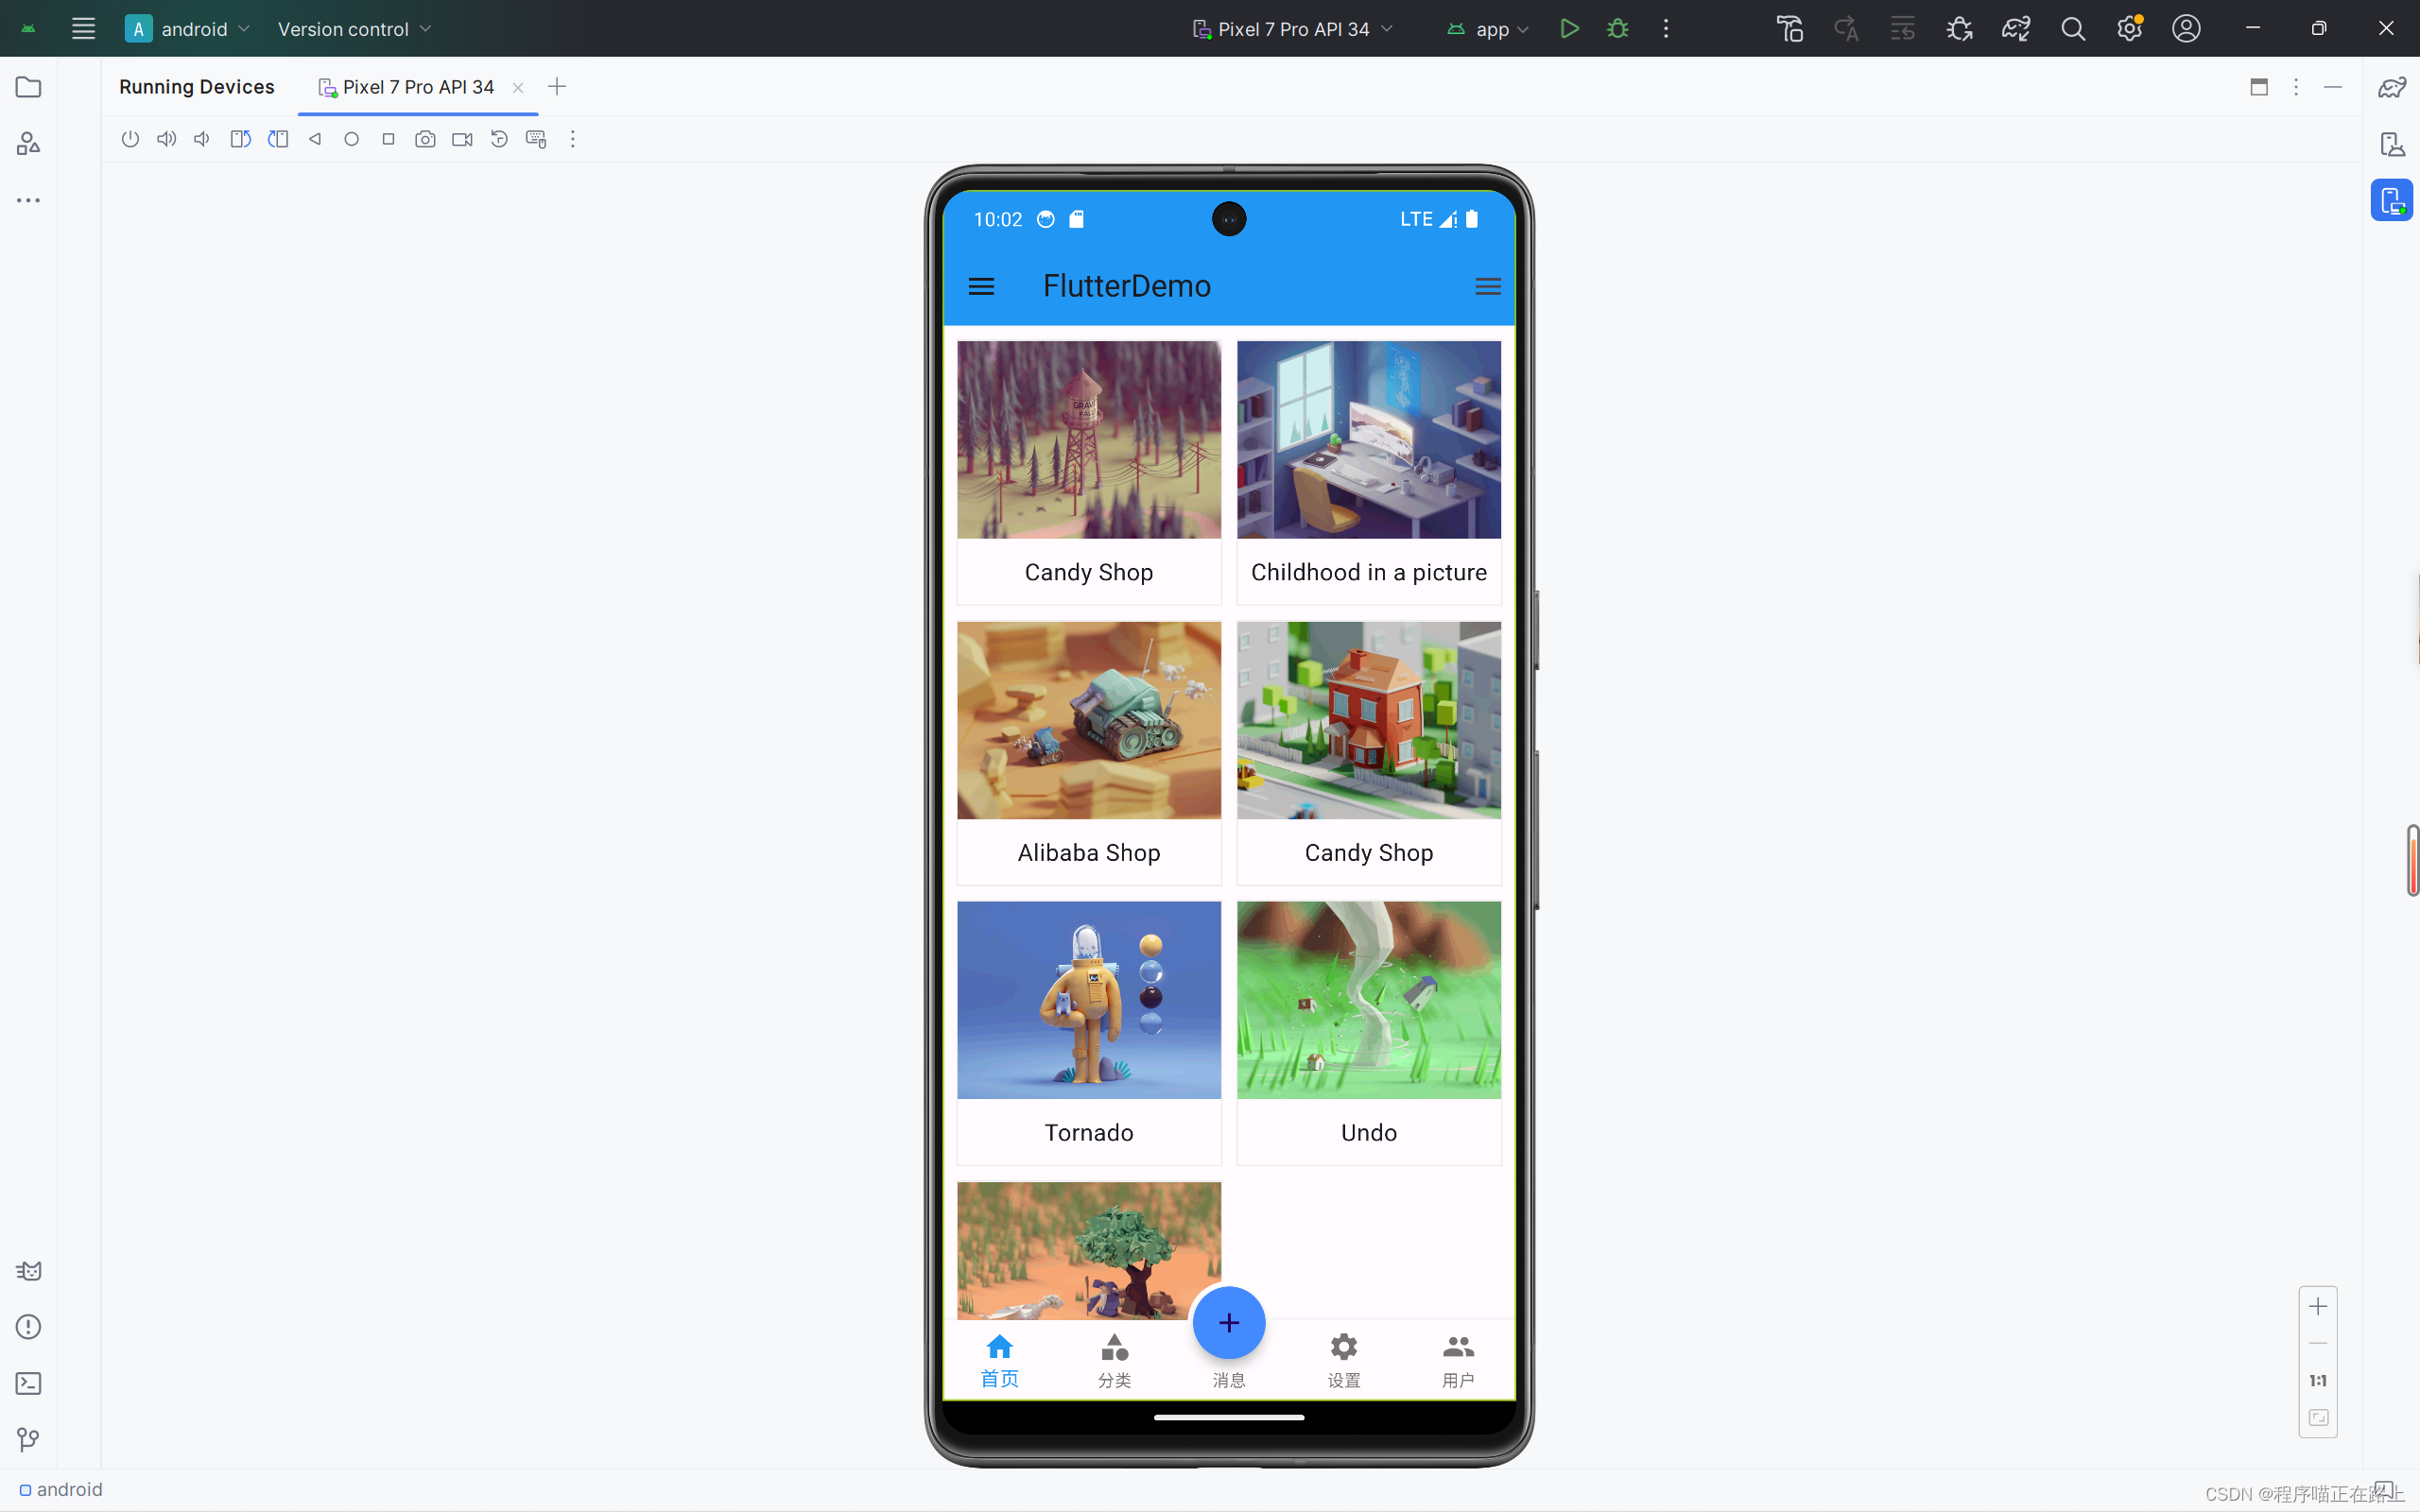Toggle the Running Devices tool window button

pyautogui.click(x=2391, y=200)
